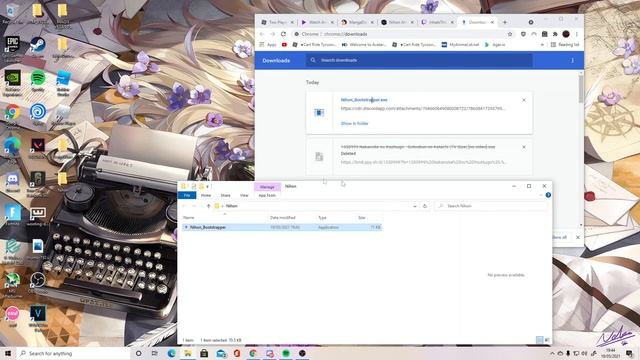Open a new Chrome tab

505,22
